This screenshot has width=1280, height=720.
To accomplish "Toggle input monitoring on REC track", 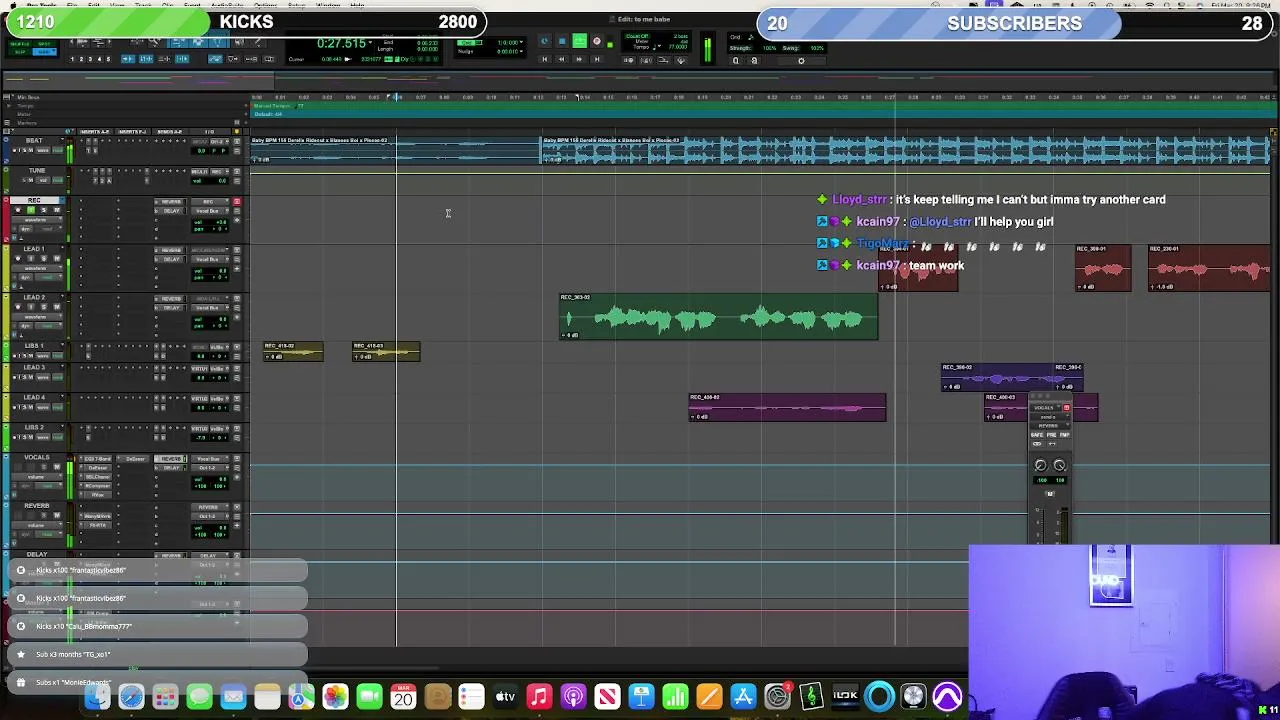I will pyautogui.click(x=31, y=210).
